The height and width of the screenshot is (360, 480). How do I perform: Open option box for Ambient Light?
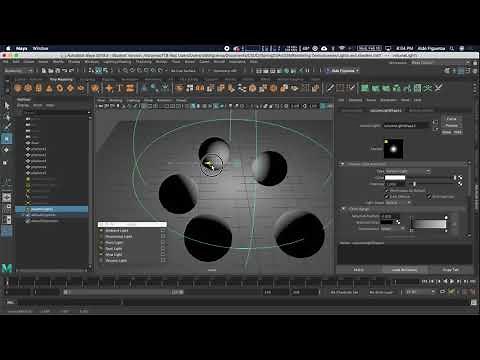point(163,231)
